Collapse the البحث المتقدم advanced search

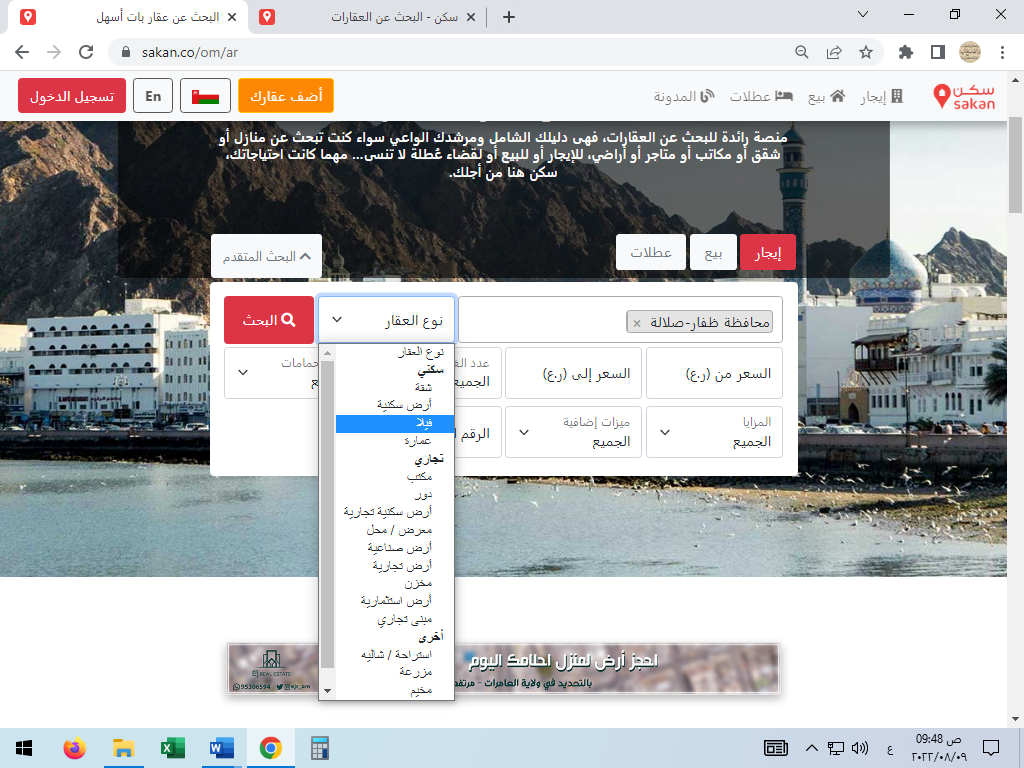tap(266, 256)
